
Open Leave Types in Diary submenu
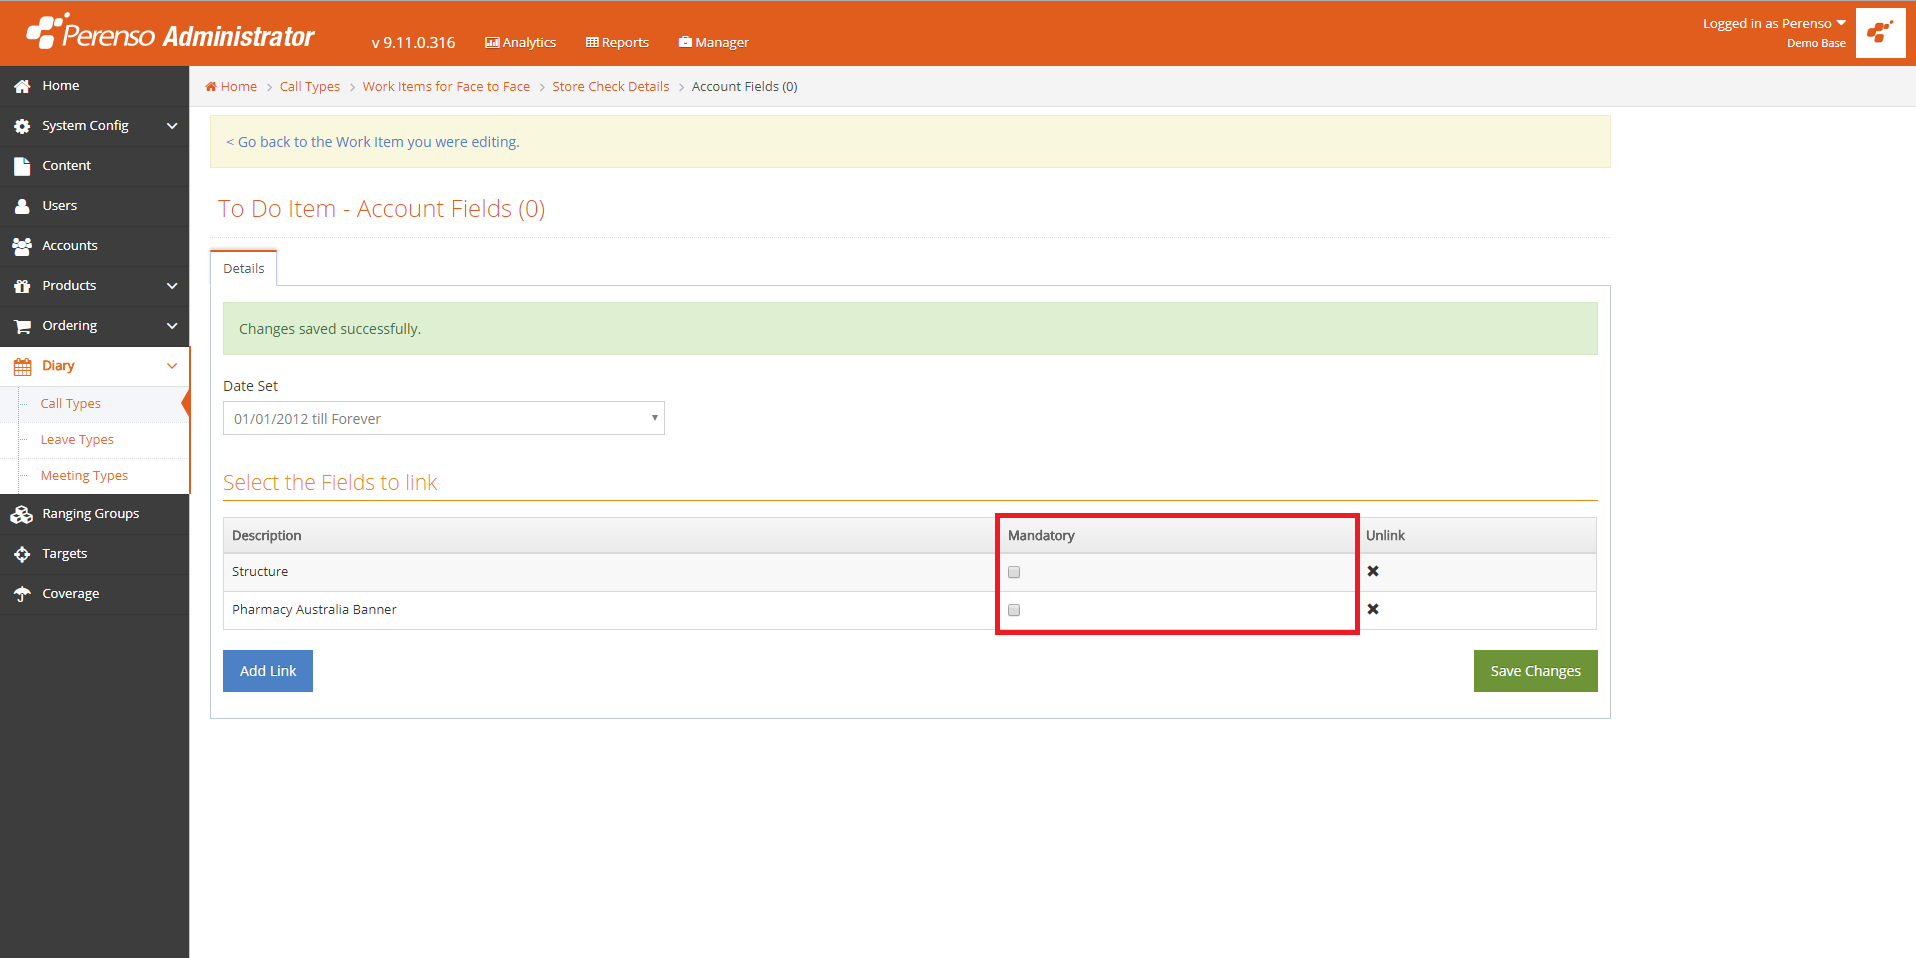click(x=77, y=440)
